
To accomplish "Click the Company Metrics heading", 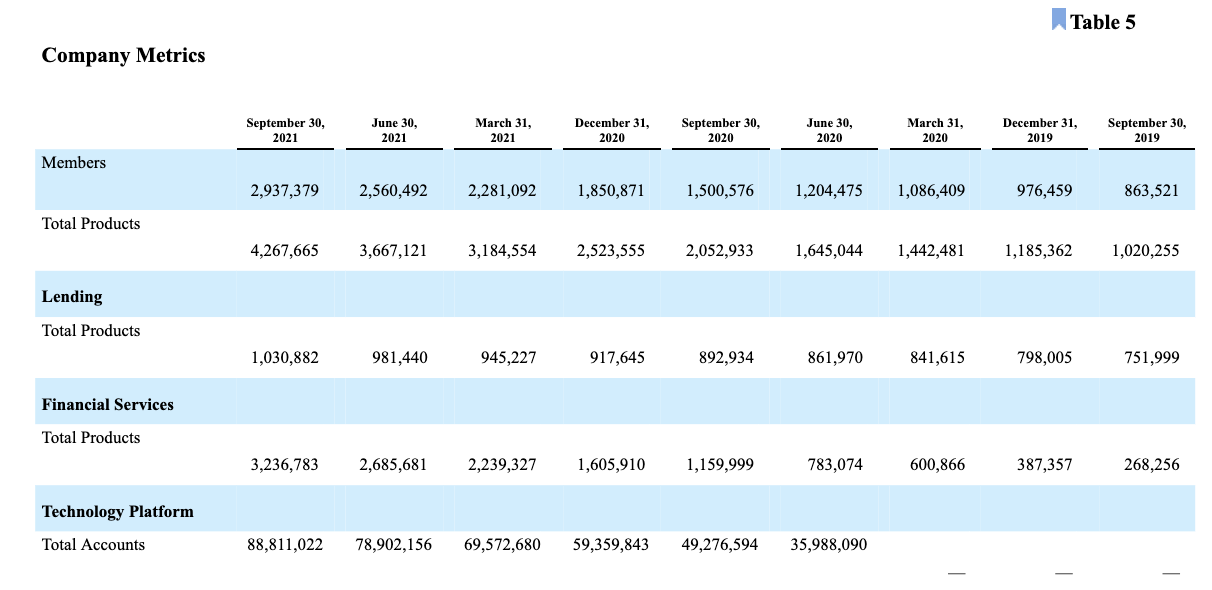I will (123, 56).
